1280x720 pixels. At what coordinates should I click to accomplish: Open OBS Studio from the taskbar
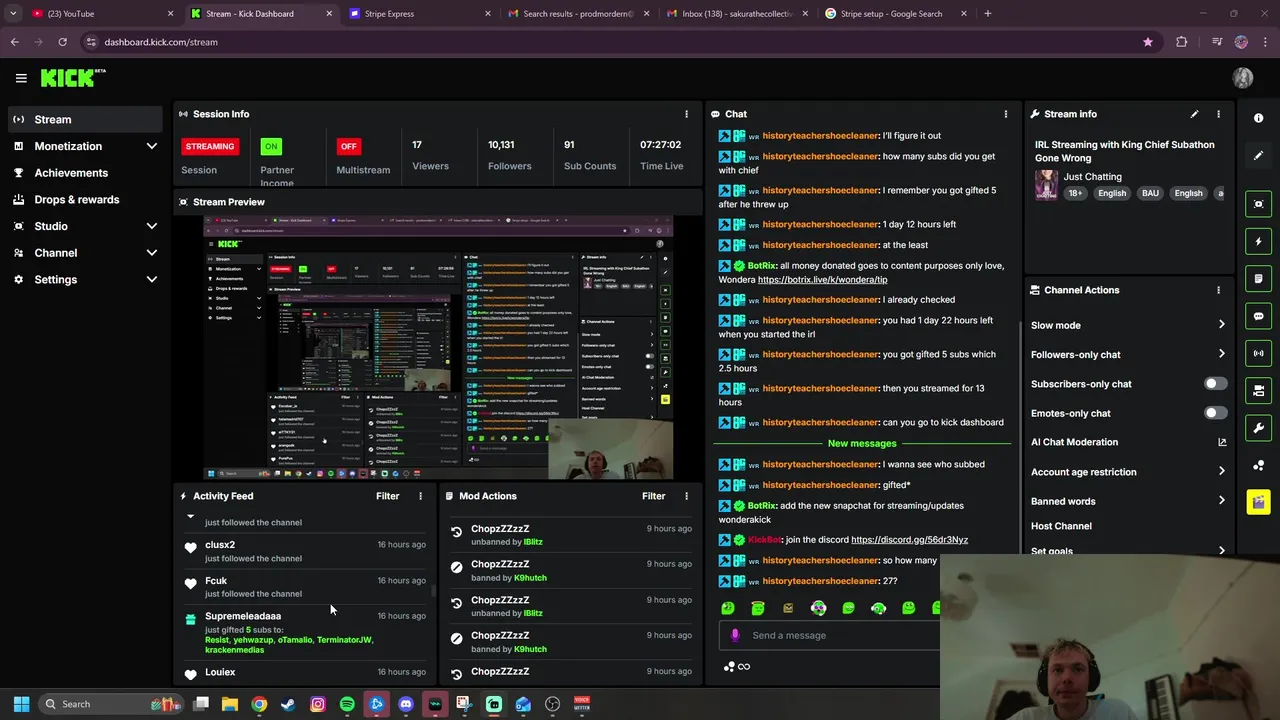pos(552,704)
